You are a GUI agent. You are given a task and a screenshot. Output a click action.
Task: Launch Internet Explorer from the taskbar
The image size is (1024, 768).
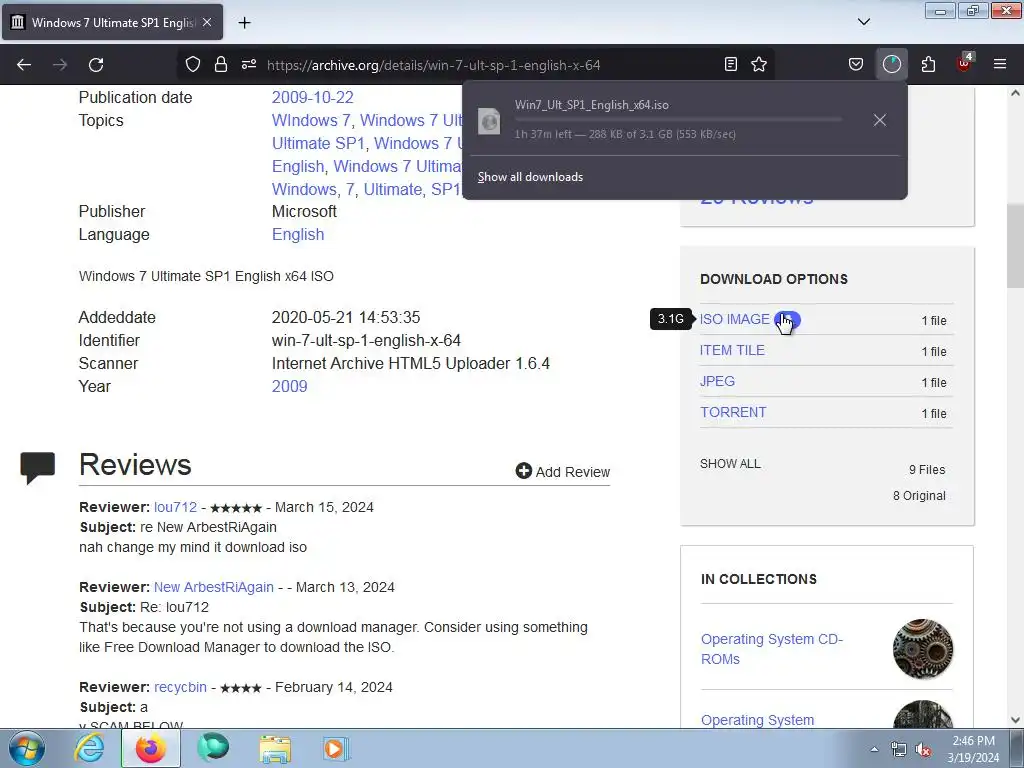[x=88, y=748]
